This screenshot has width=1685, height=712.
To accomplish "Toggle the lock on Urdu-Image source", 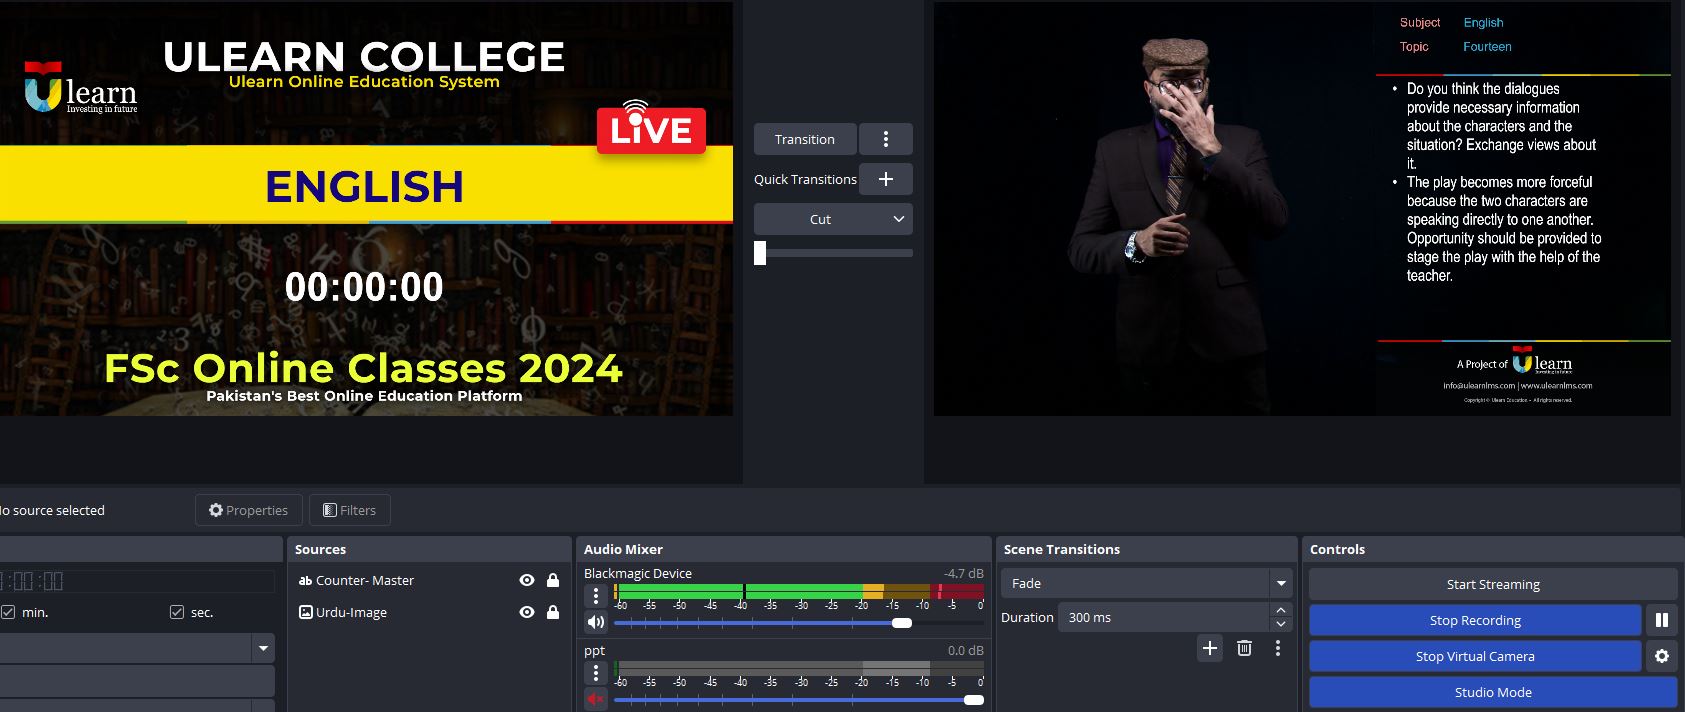I will (553, 612).
